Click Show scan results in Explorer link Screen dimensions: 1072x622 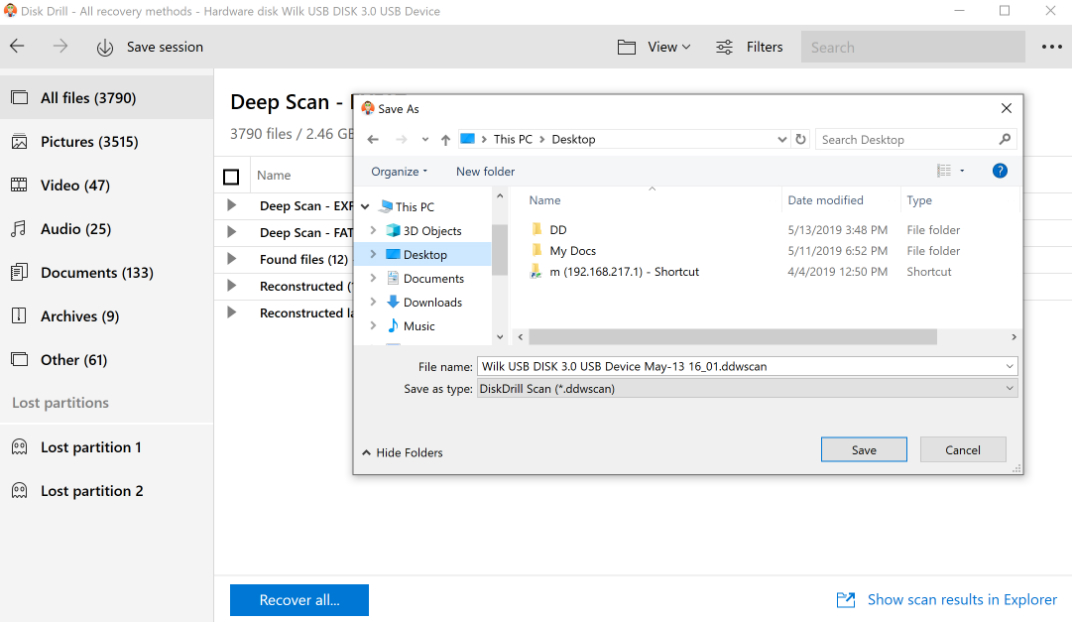[962, 600]
